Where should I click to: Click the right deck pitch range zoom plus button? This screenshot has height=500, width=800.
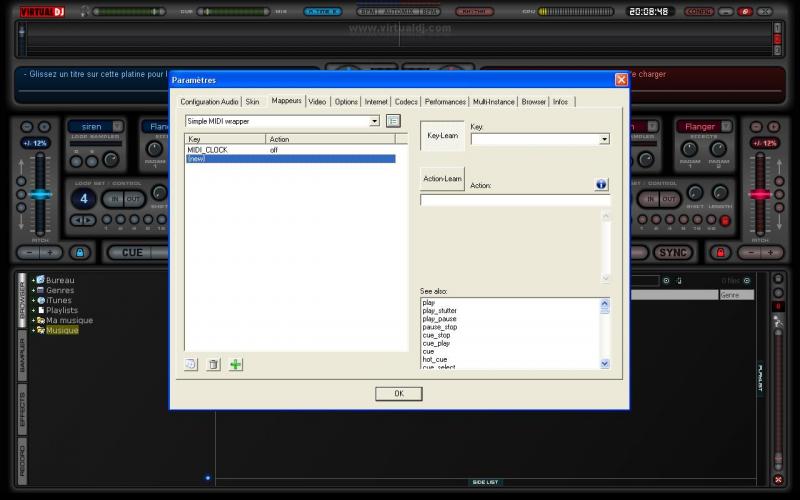point(773,127)
